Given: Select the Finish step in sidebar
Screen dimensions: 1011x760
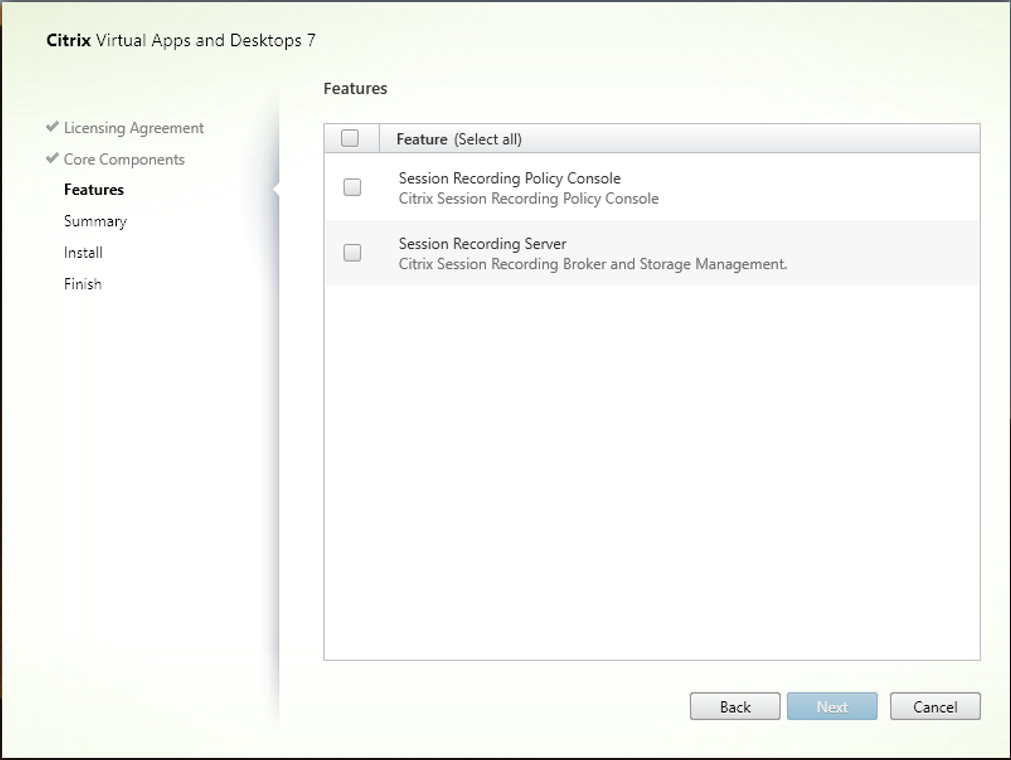Looking at the screenshot, I should (82, 283).
